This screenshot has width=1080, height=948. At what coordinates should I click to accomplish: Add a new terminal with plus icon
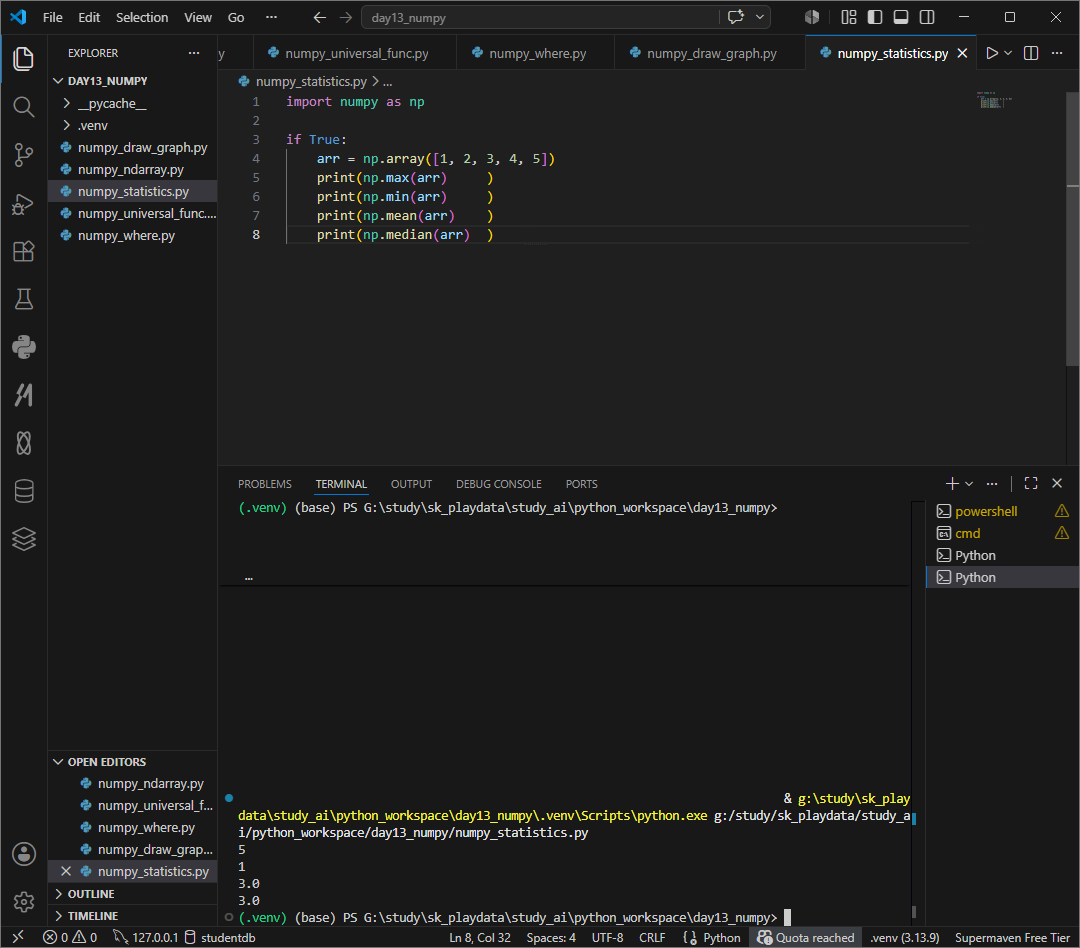click(952, 484)
